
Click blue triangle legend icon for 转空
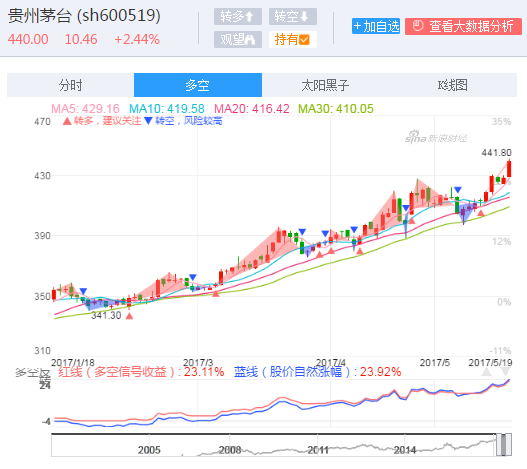click(148, 121)
